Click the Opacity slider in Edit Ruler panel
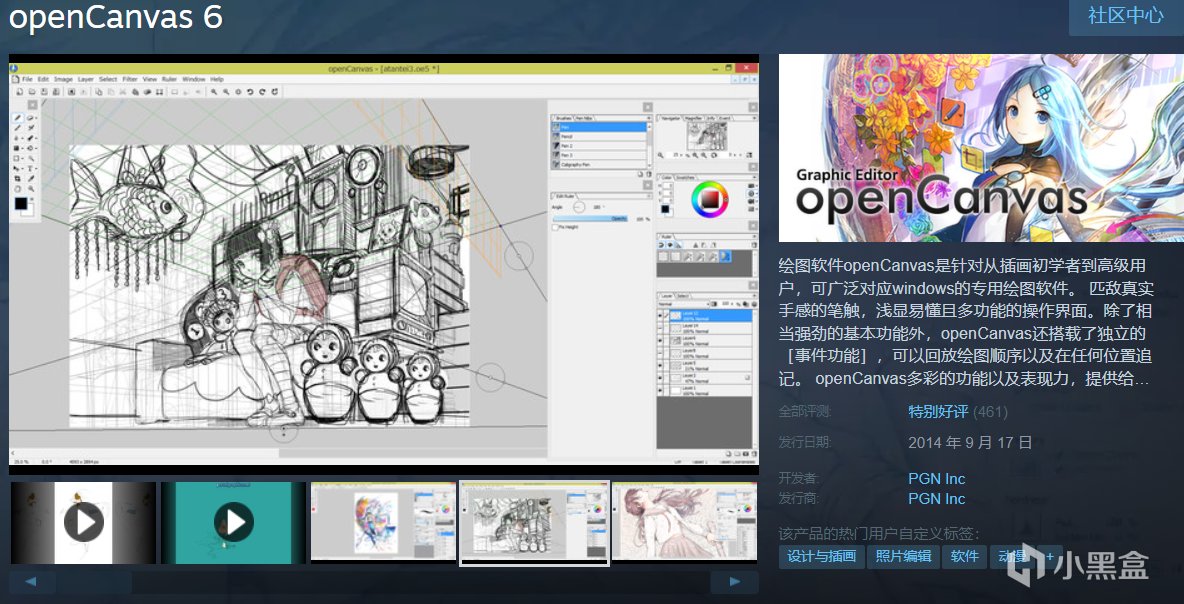The width and height of the screenshot is (1184, 604). click(590, 218)
